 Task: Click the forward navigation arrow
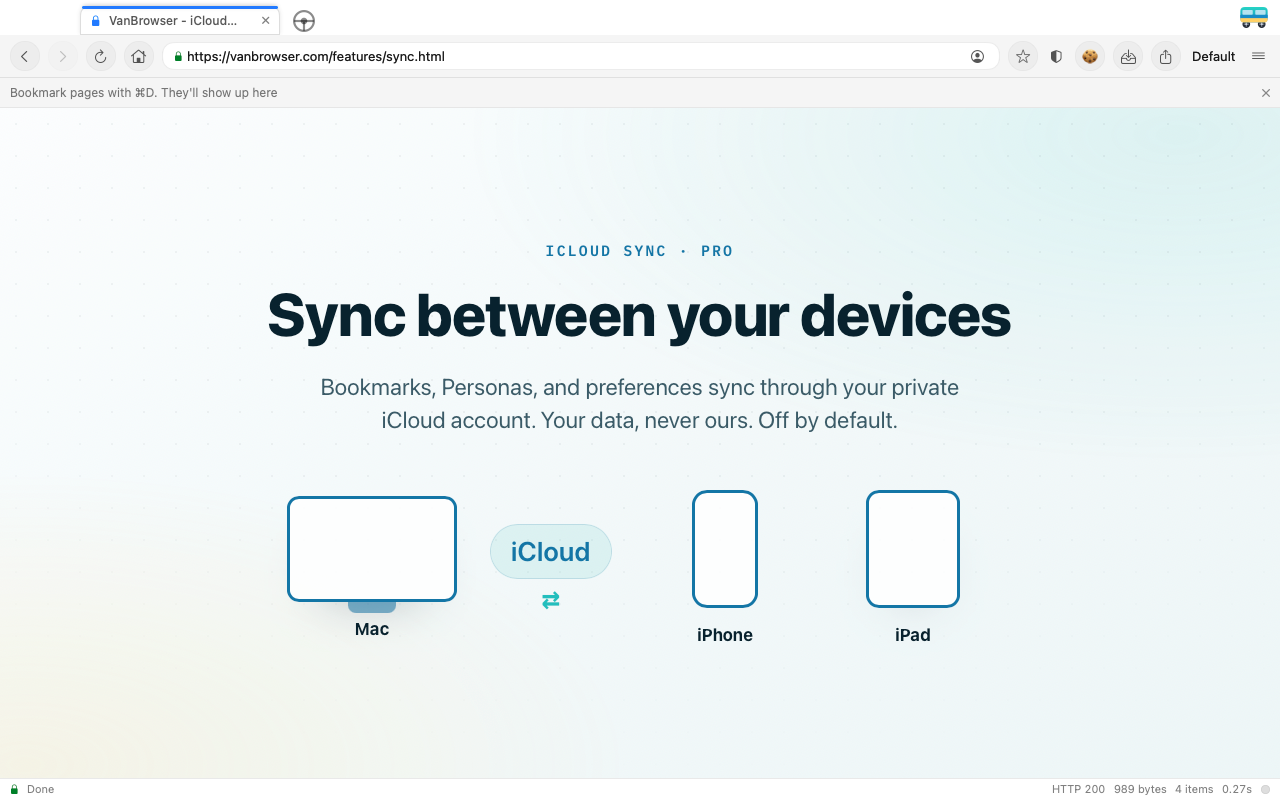[x=62, y=57]
